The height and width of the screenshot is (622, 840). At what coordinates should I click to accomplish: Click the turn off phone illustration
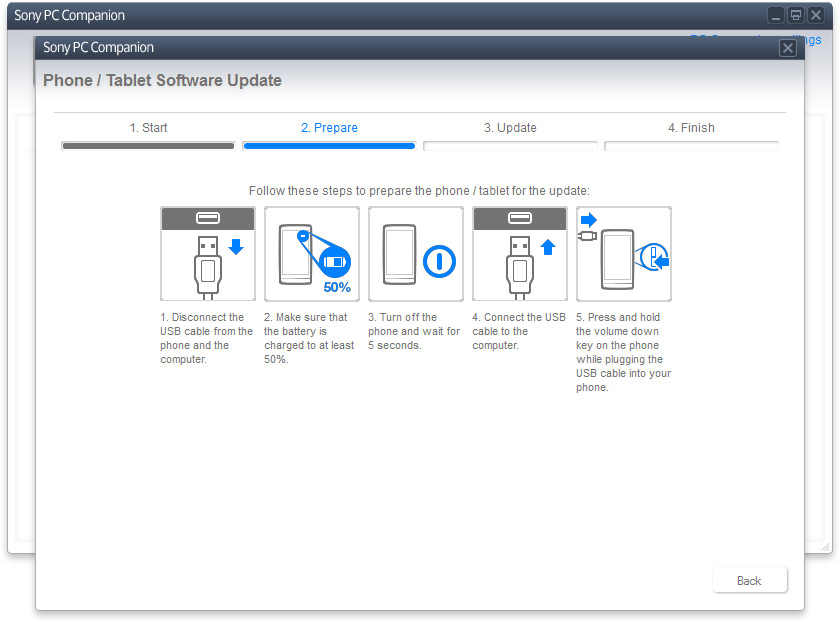416,254
